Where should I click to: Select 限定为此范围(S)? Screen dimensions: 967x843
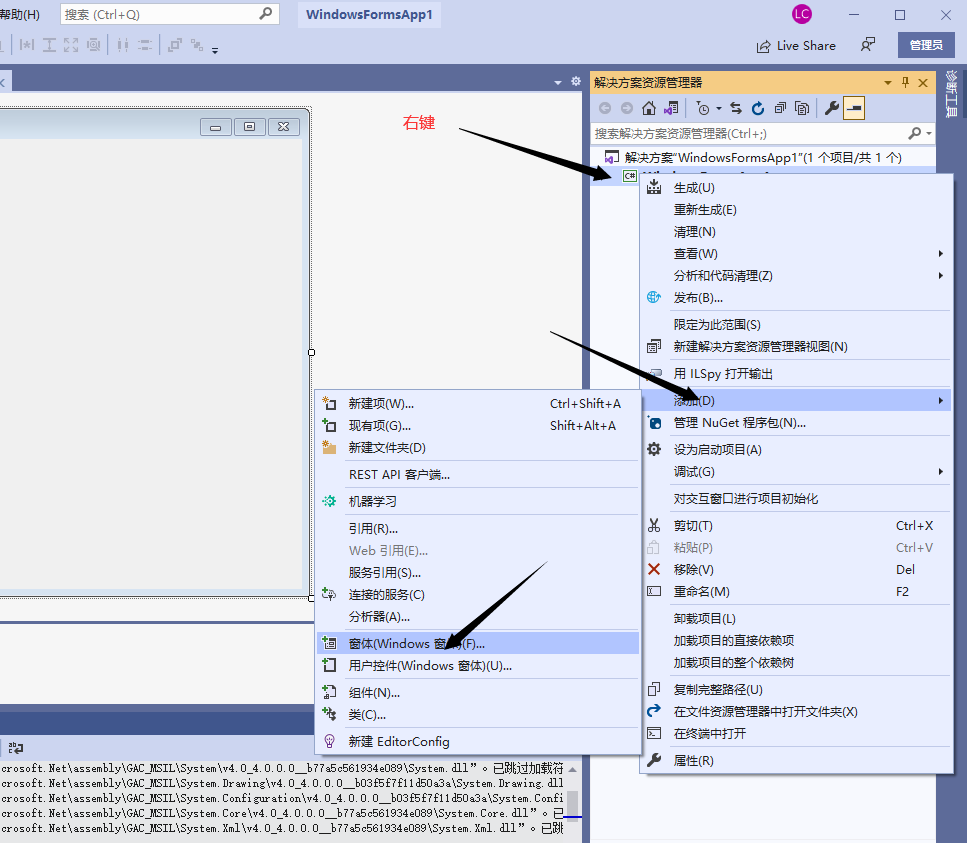796,325
